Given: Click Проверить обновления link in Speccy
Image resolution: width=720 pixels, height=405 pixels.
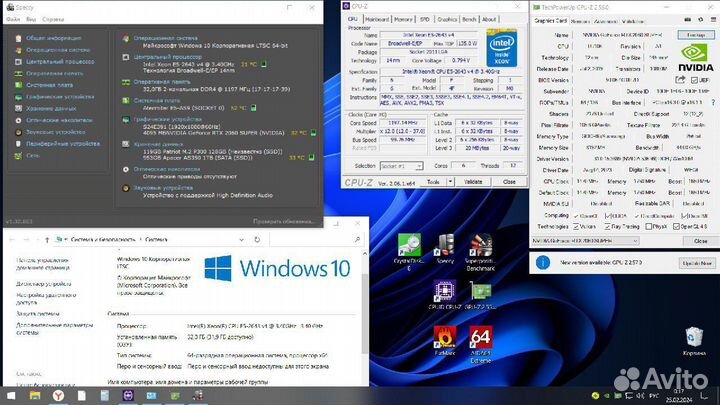Looking at the screenshot, I should [x=284, y=221].
